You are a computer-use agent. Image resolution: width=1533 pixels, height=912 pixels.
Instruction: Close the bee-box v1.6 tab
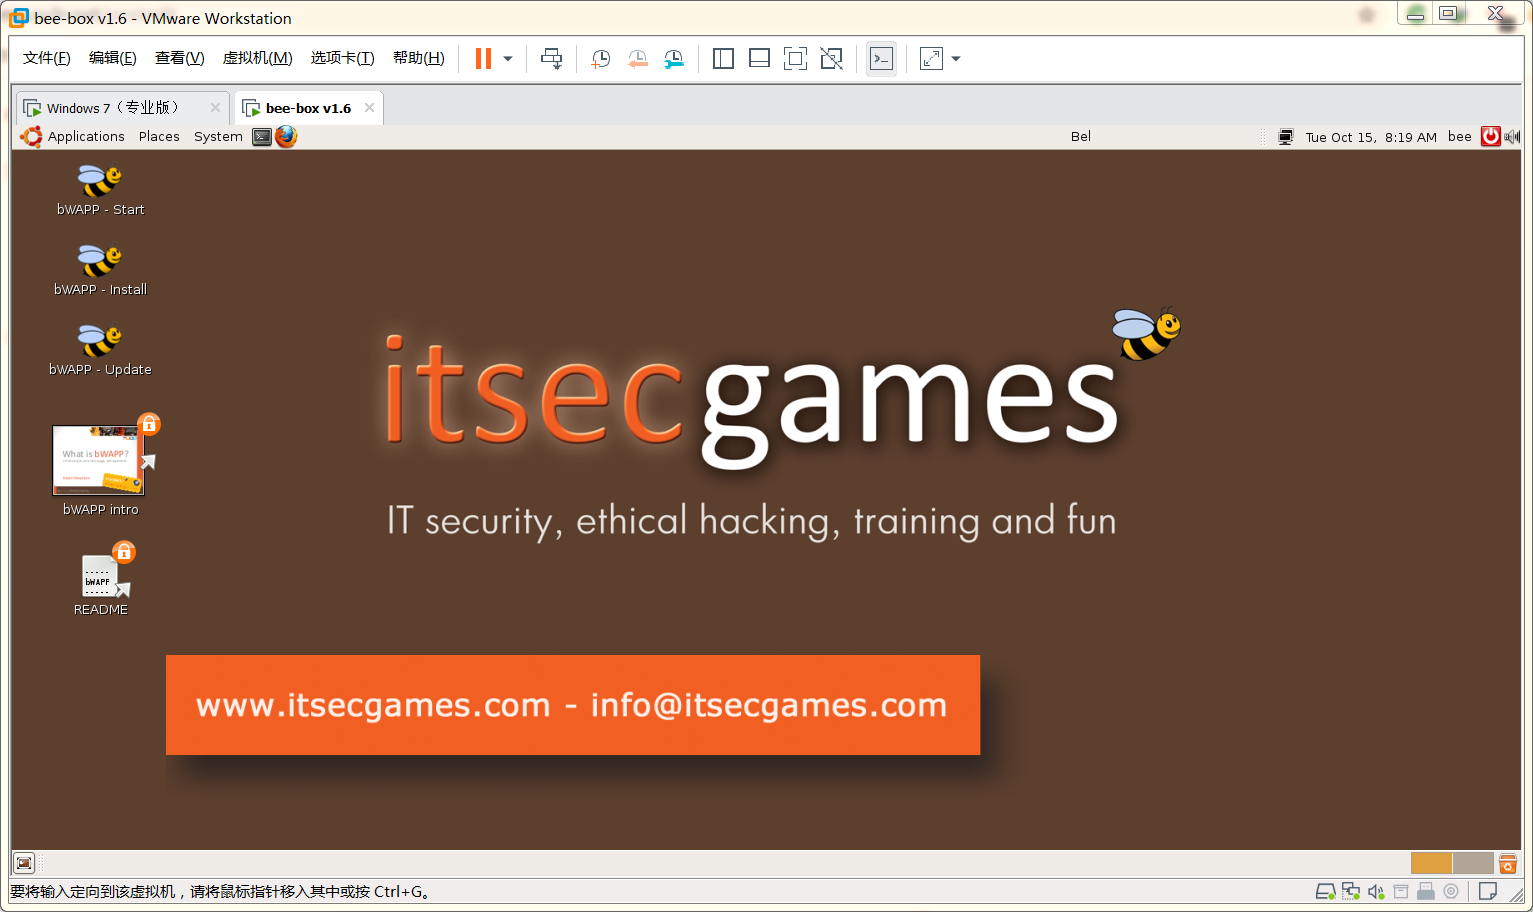(369, 108)
